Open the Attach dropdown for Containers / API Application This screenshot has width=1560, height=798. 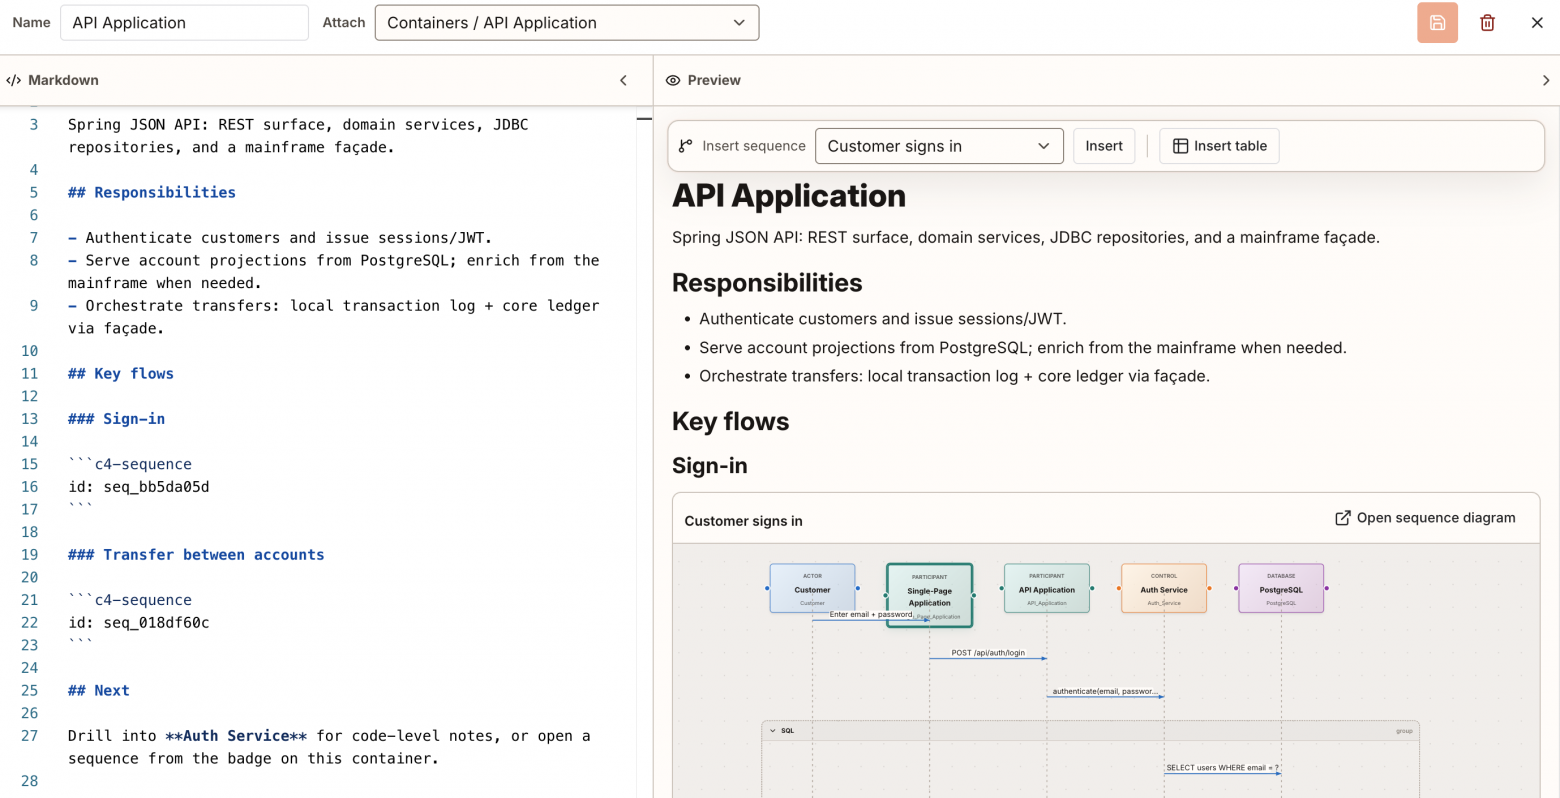[567, 23]
